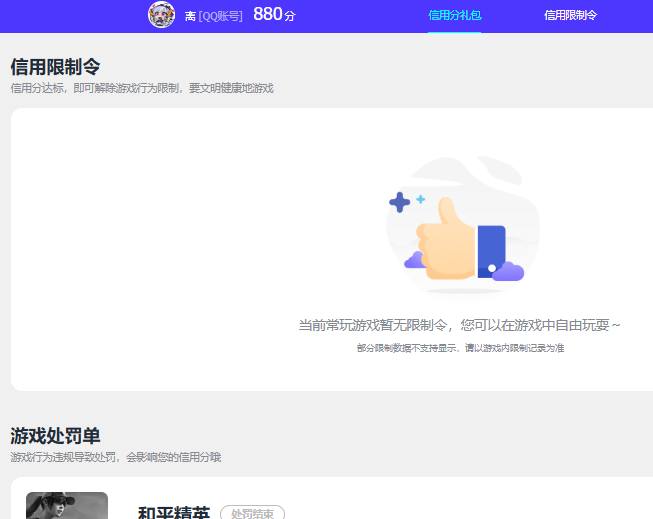Click the 和平精英 game title

(174, 513)
